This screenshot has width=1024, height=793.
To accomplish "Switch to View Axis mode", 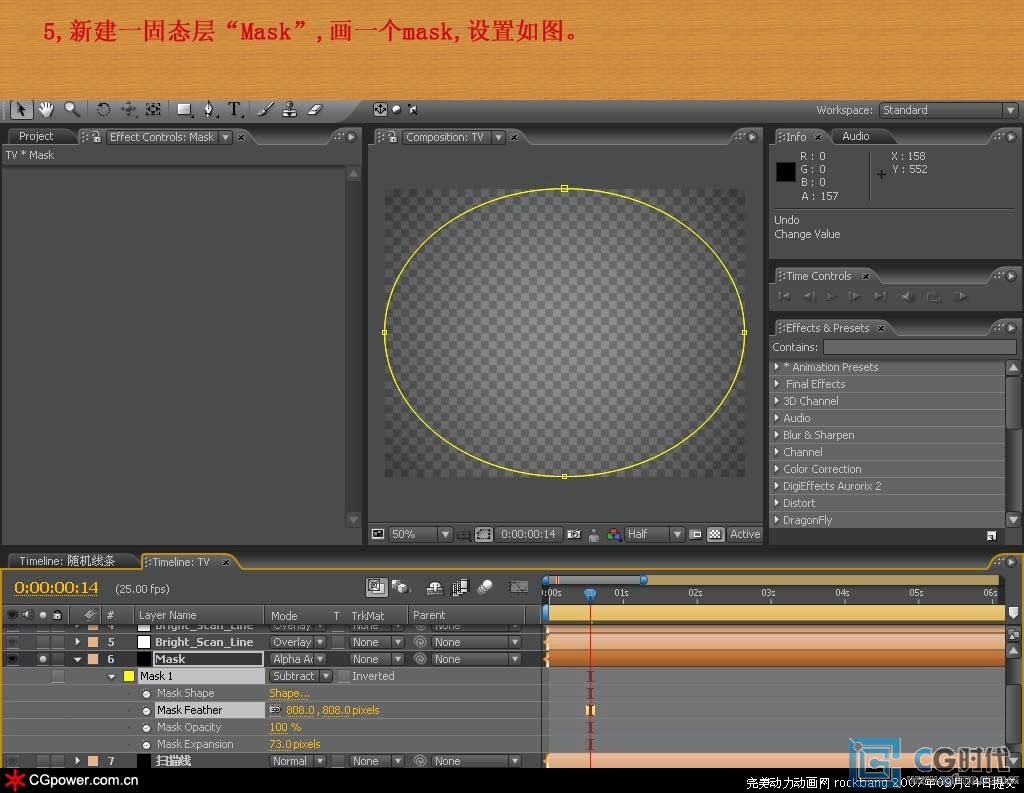I will (413, 110).
